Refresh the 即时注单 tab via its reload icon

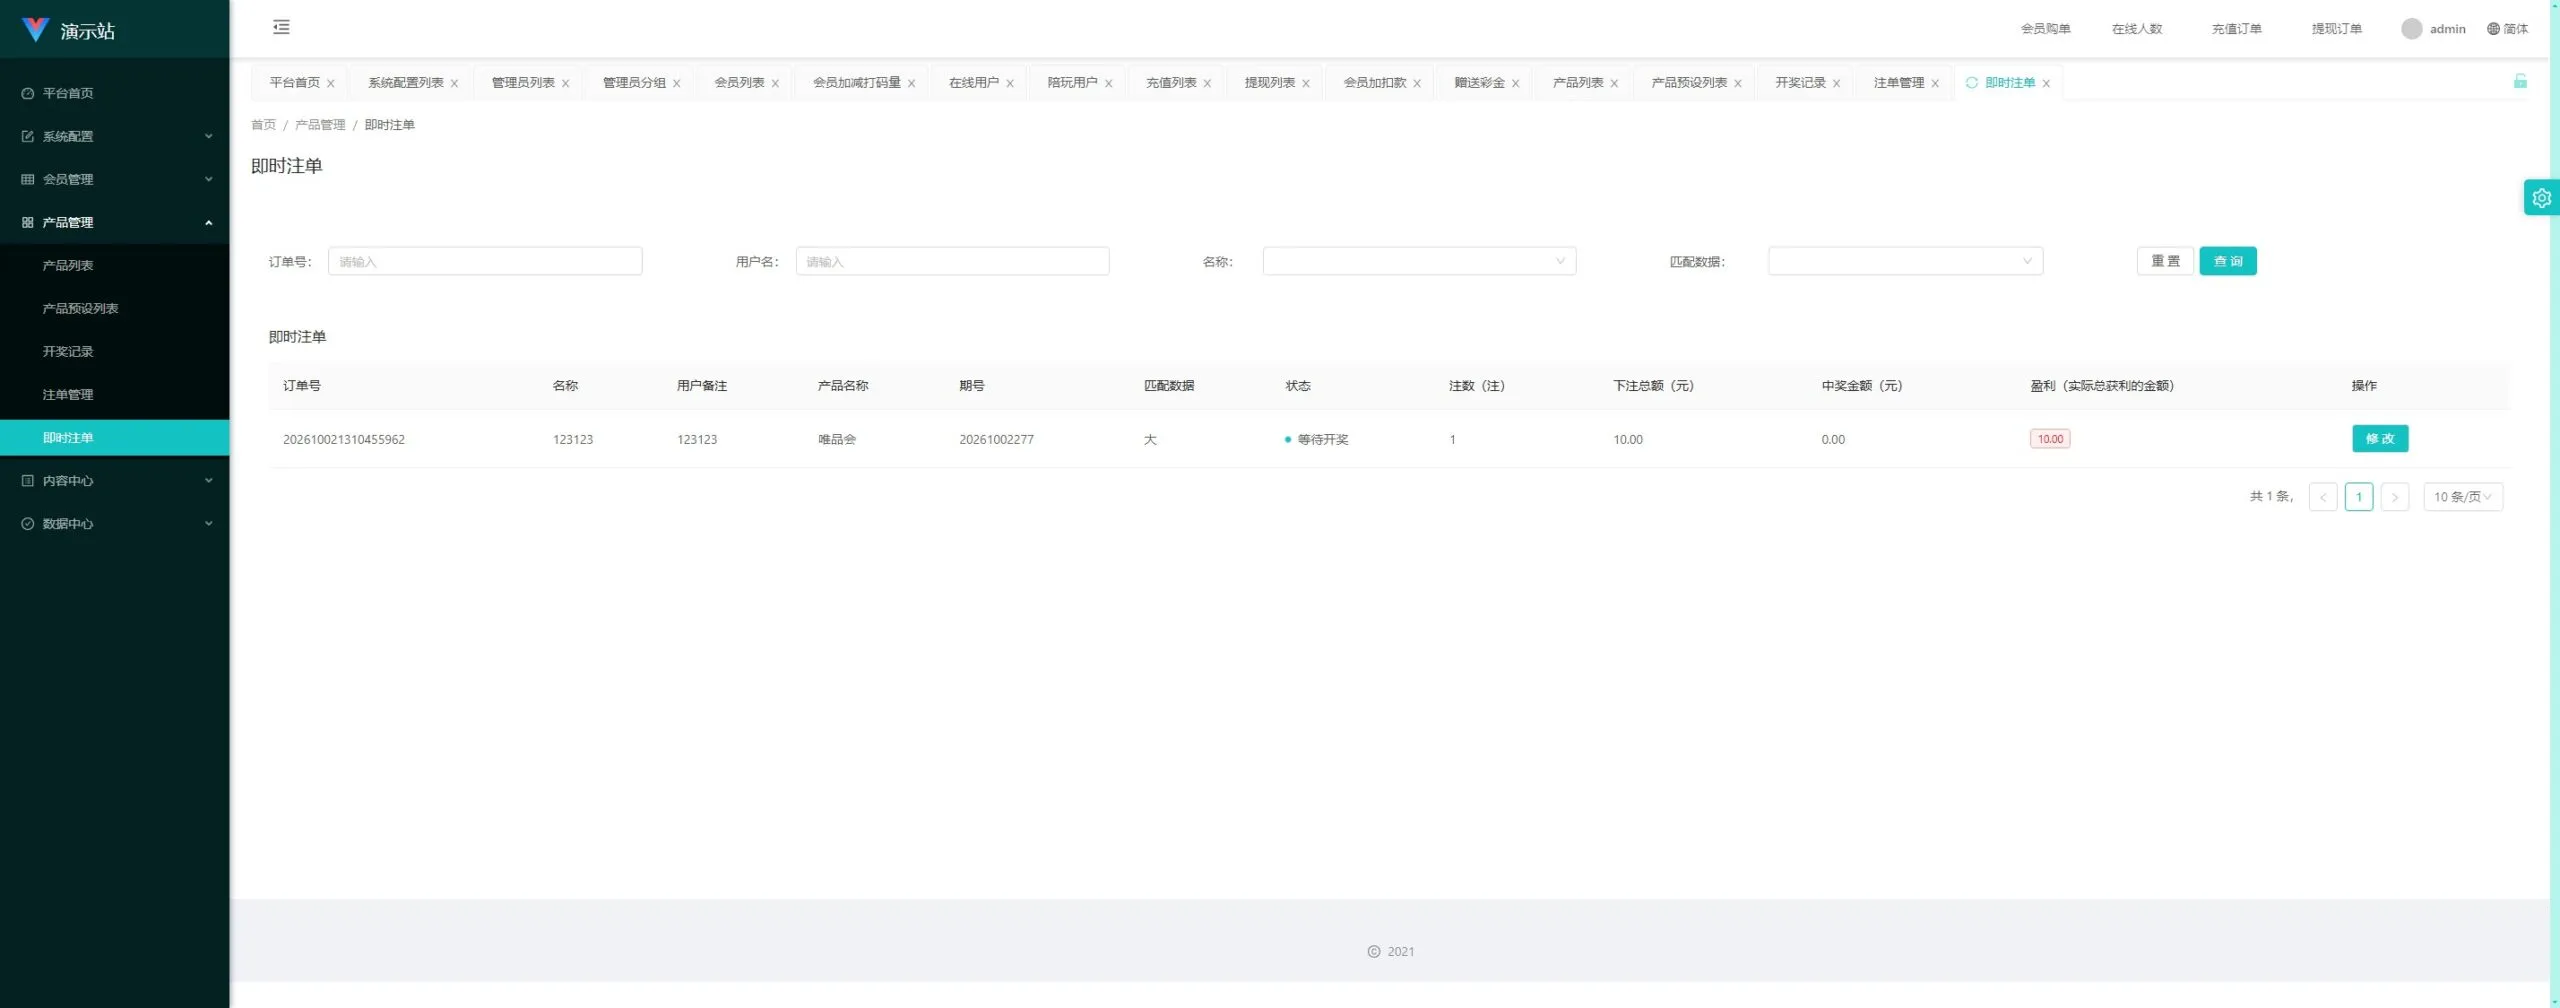tap(1971, 83)
